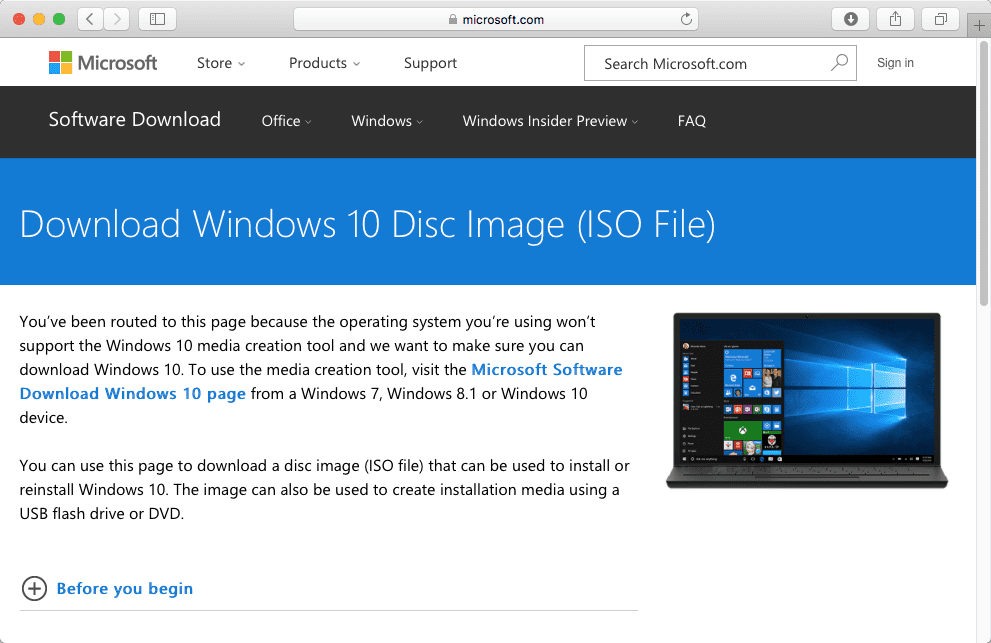Open the Store dropdown menu
This screenshot has width=991, height=643.
pos(221,63)
